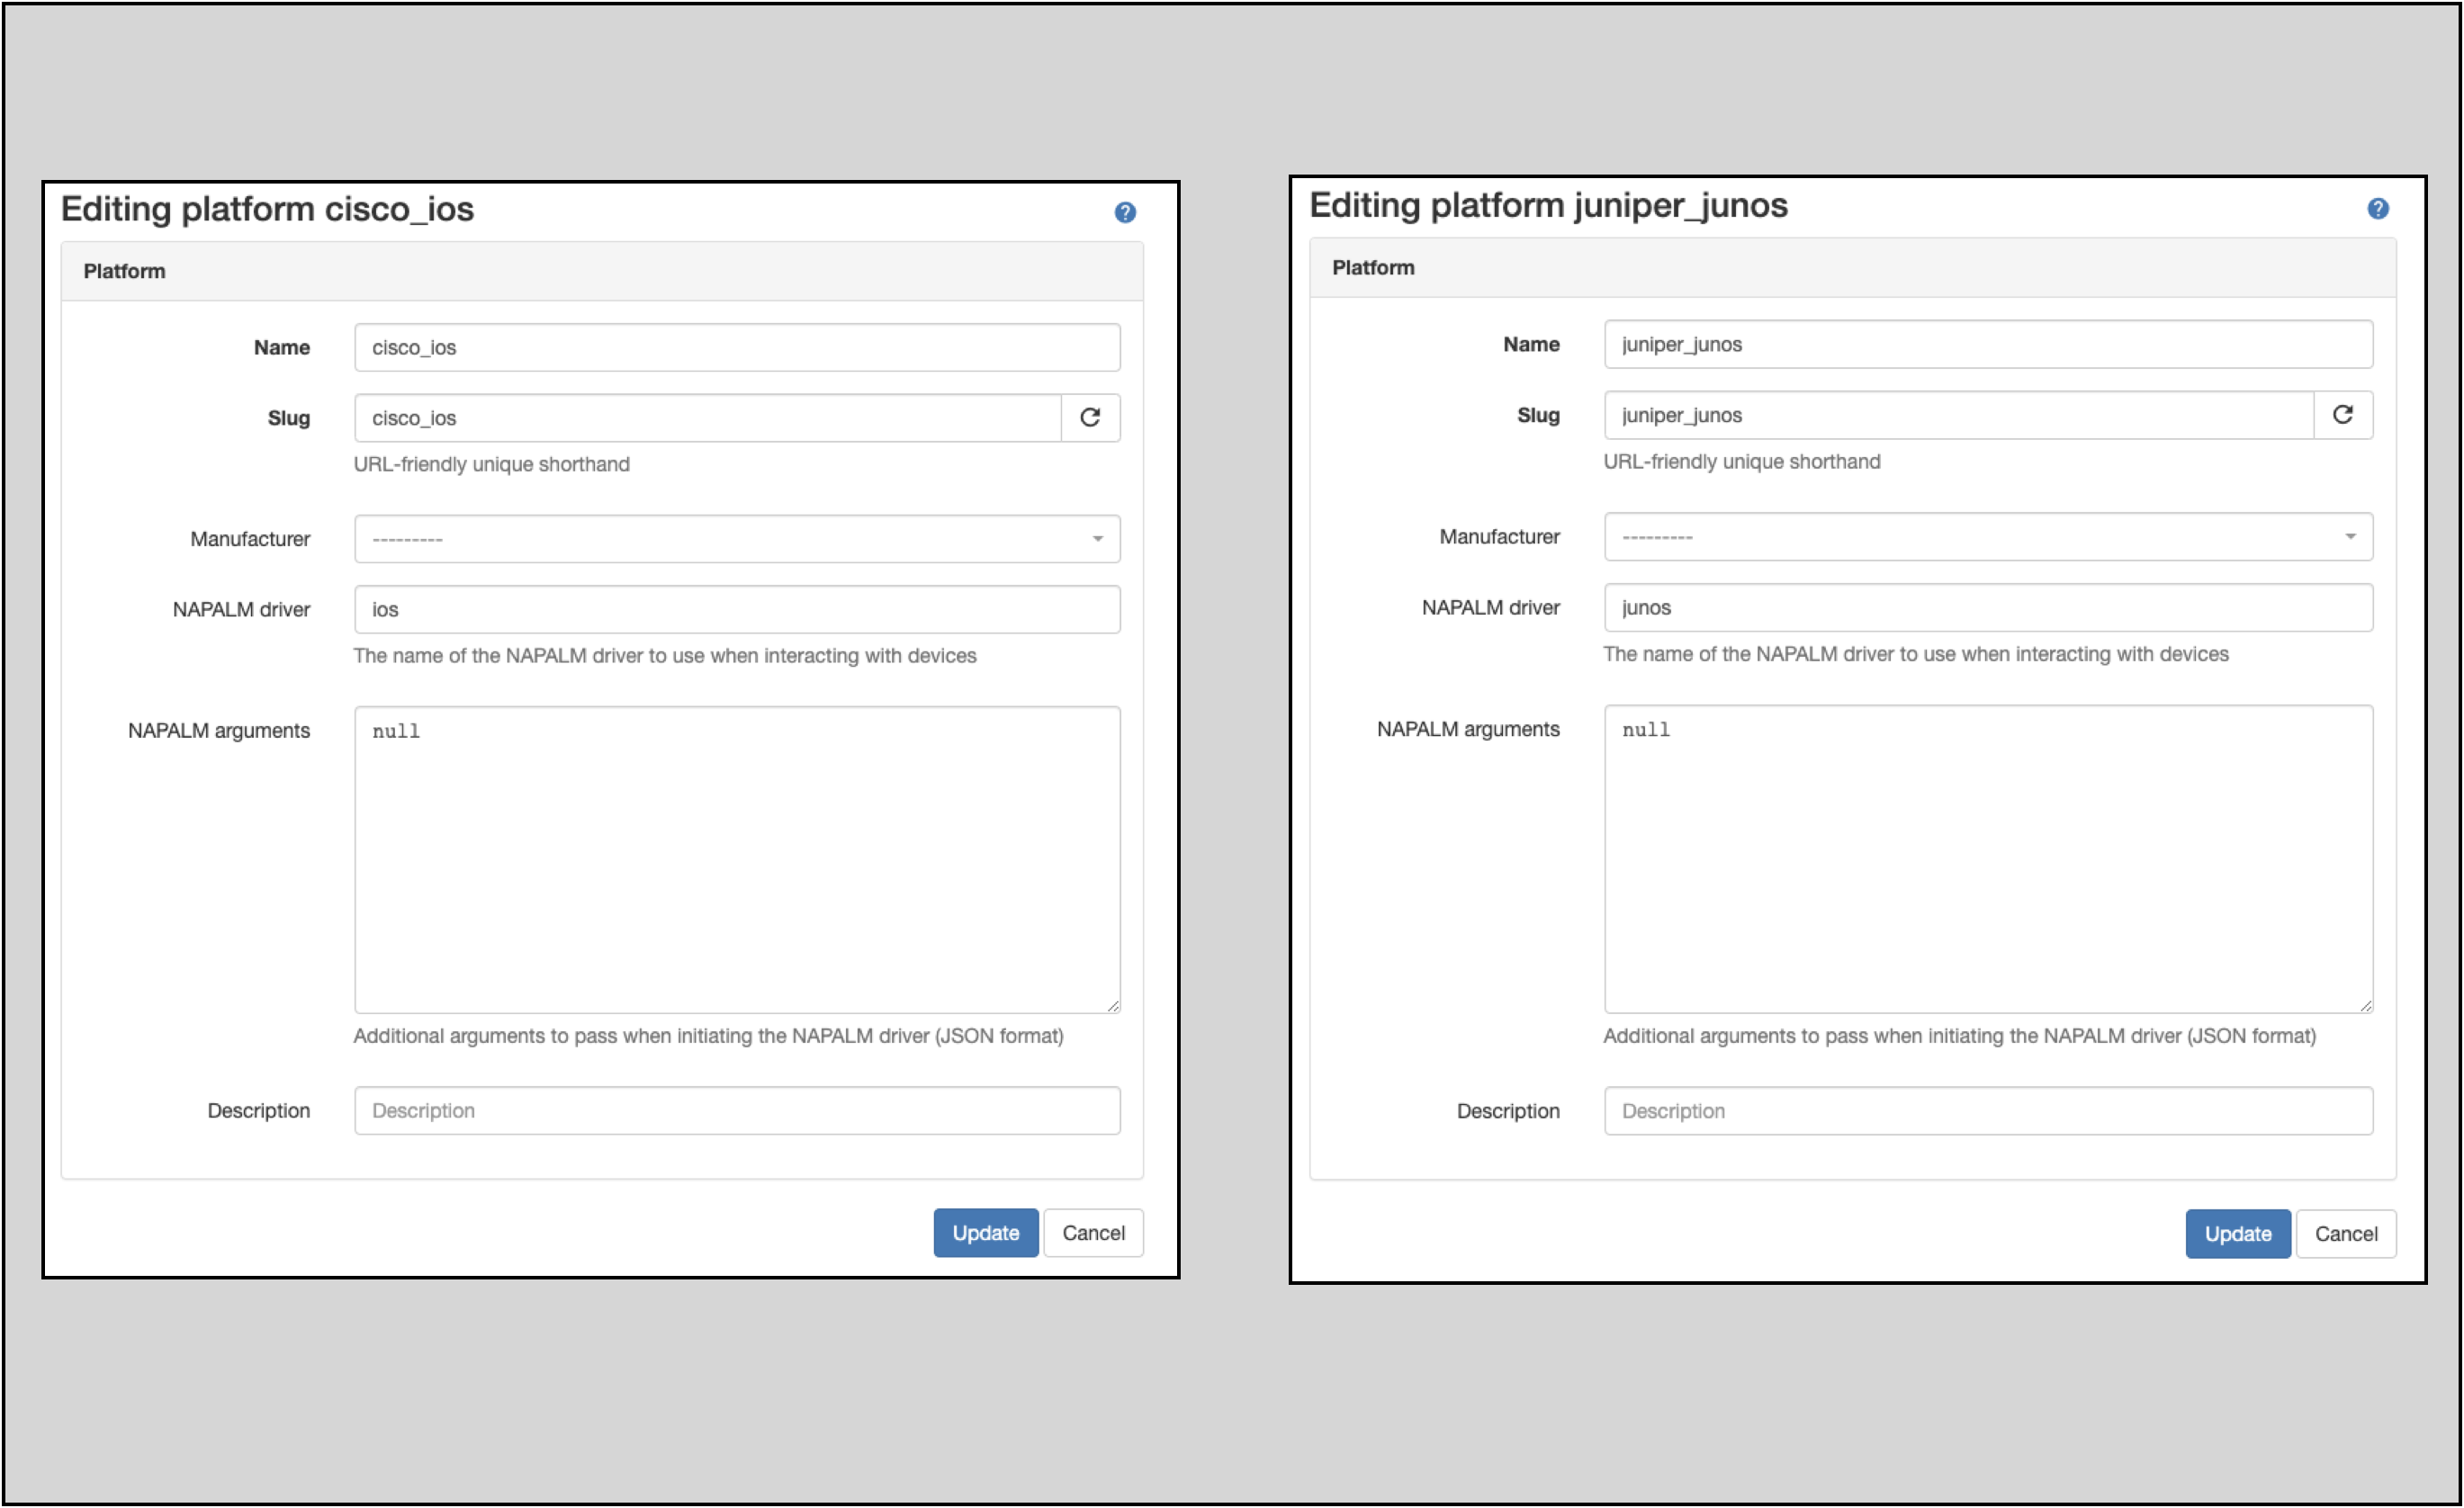Click 'Editing platform cisco_ios' heading

tap(267, 209)
